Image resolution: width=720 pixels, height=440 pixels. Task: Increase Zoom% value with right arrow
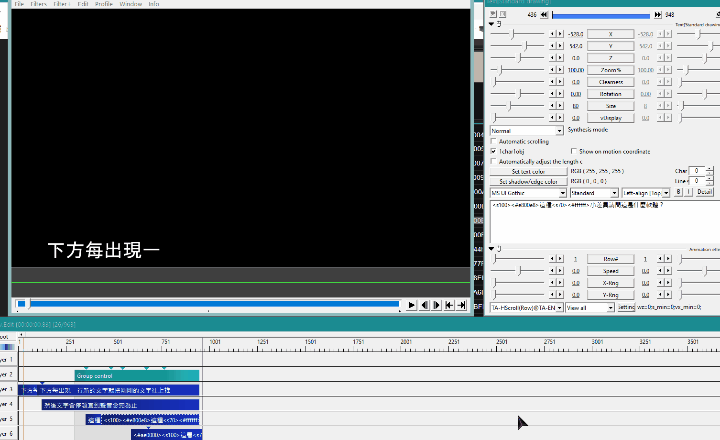tap(560, 70)
